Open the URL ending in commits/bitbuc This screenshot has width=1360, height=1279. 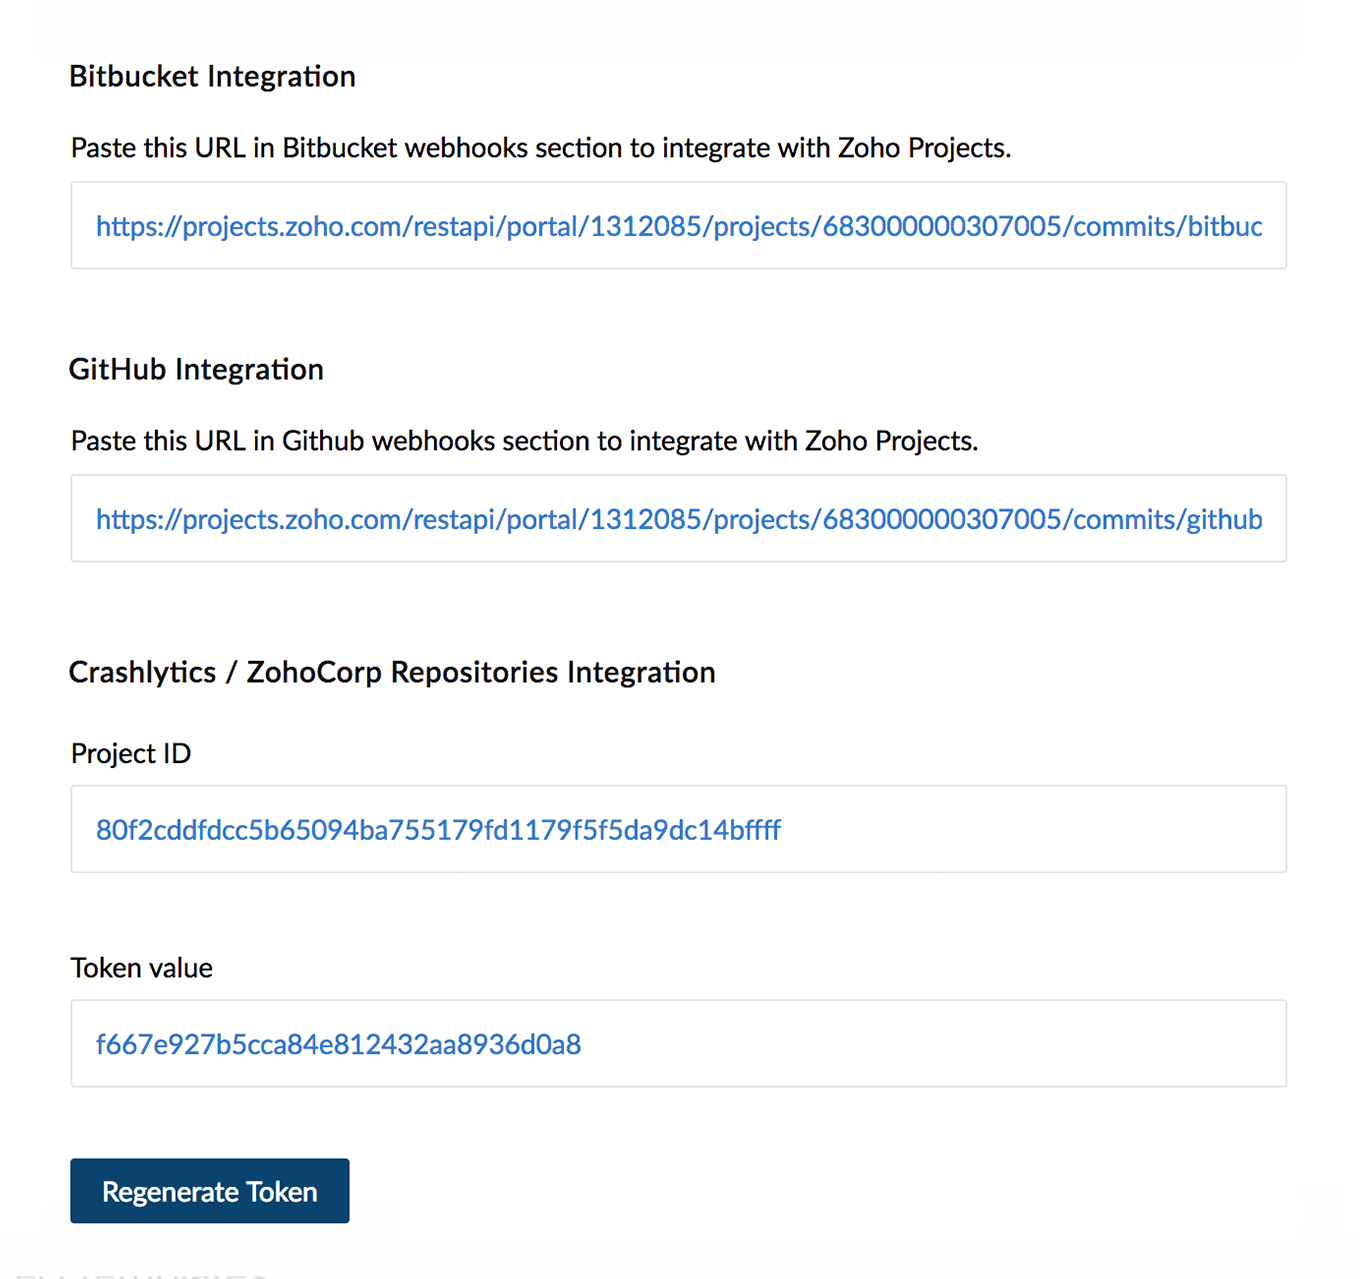coord(678,227)
